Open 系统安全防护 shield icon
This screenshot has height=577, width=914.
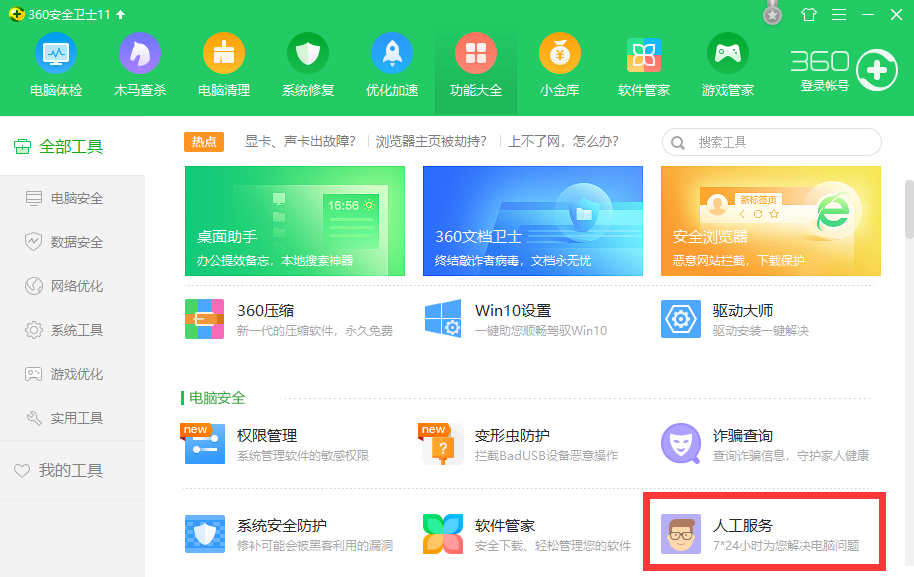click(x=205, y=534)
